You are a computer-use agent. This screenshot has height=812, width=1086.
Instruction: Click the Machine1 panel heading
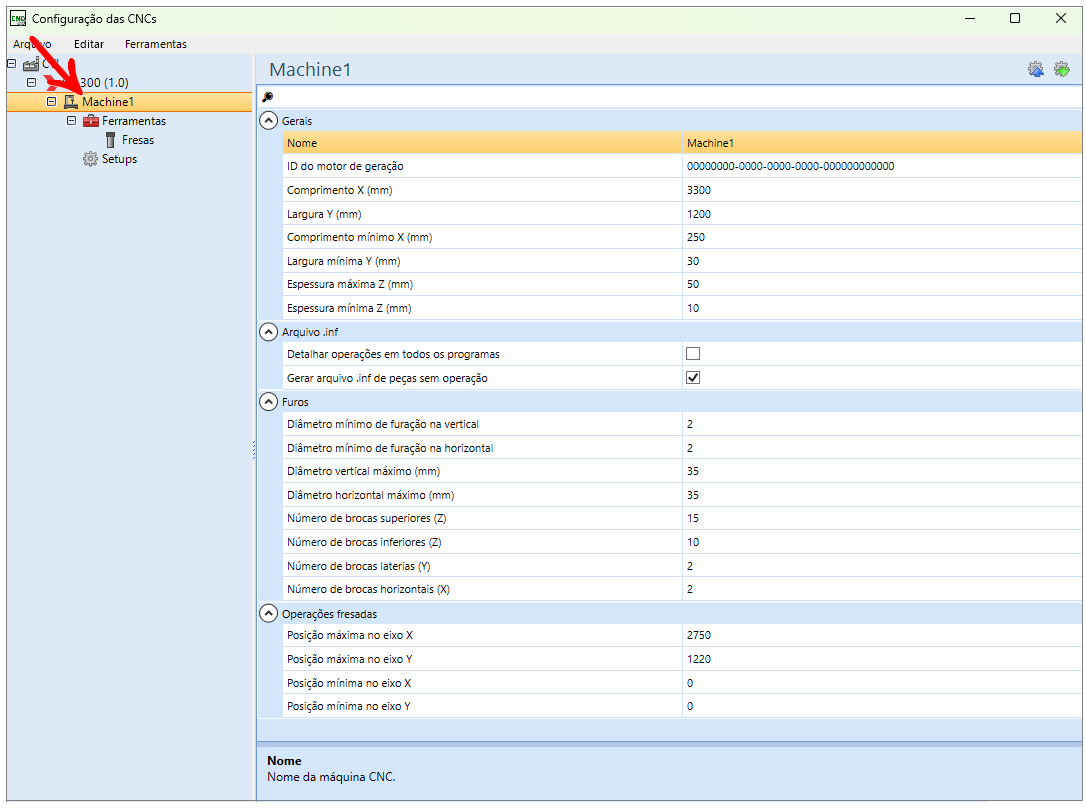pos(310,70)
